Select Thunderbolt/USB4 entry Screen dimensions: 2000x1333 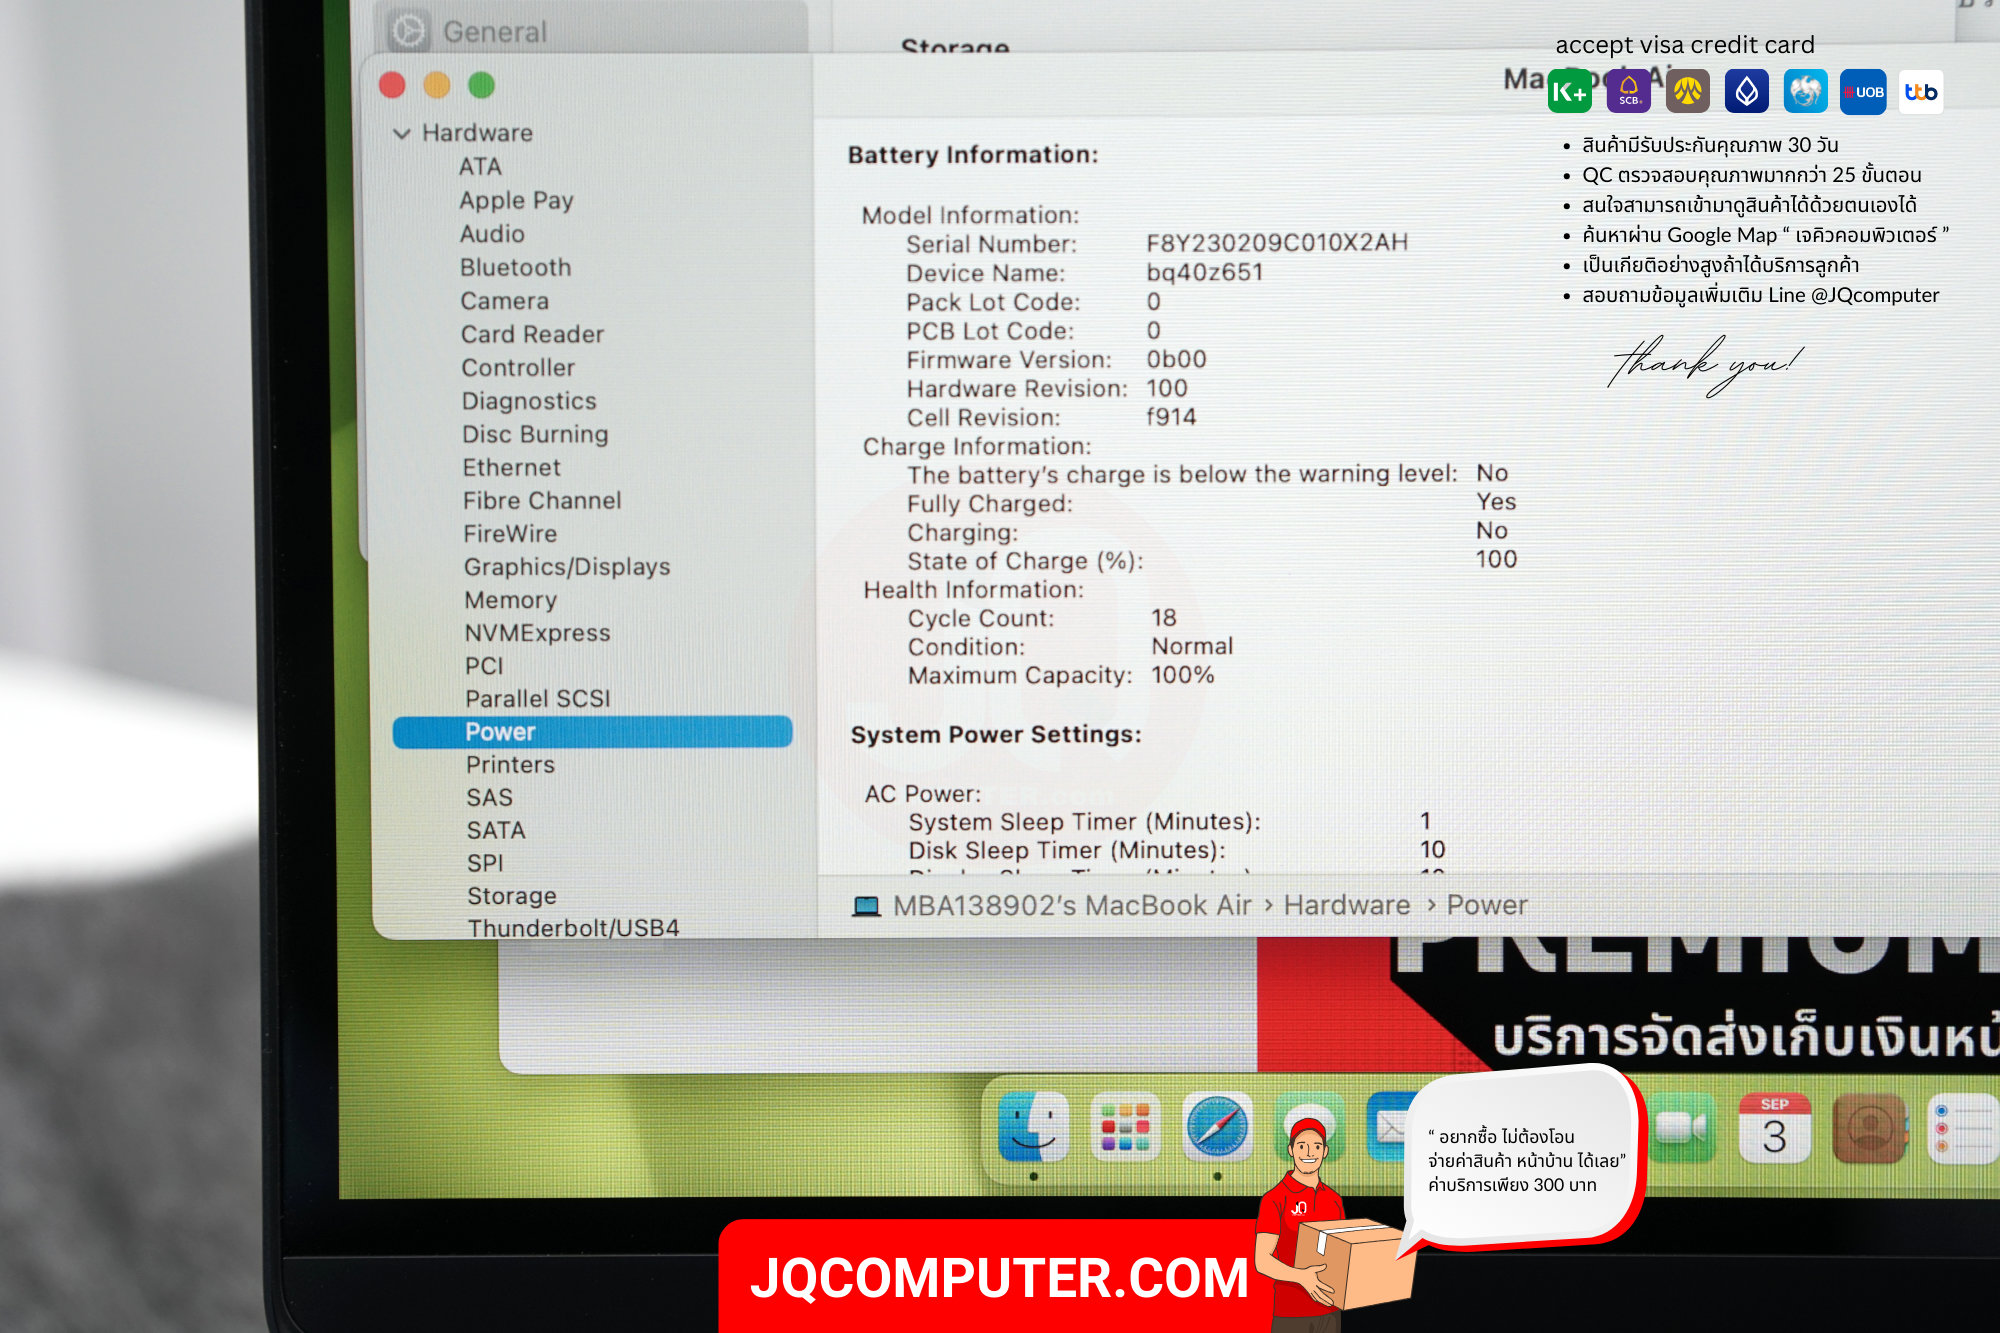(x=573, y=927)
